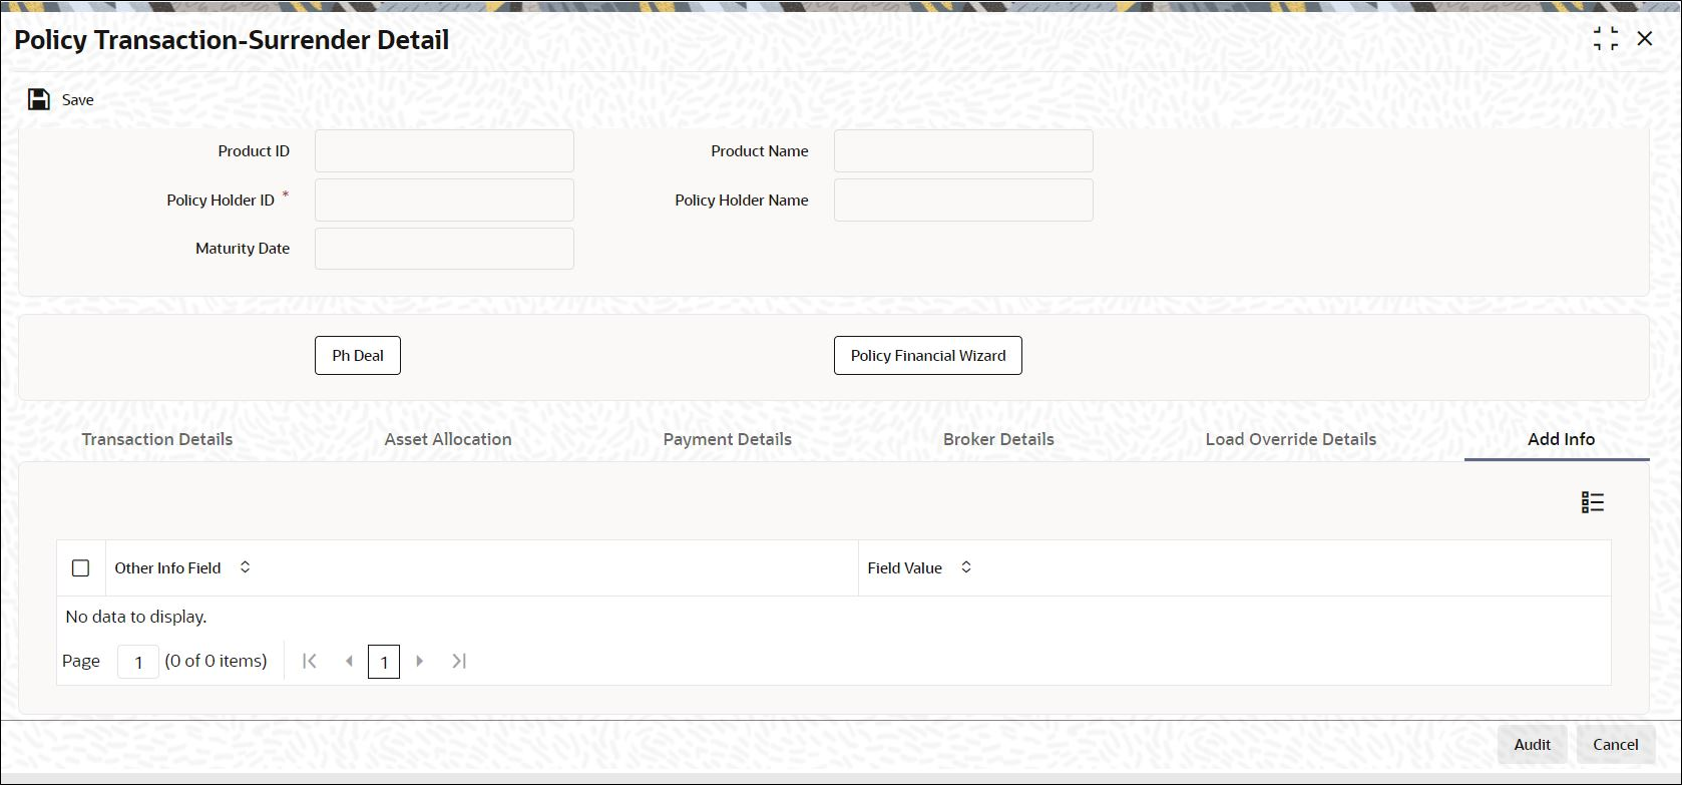The width and height of the screenshot is (1682, 785).
Task: Click the Save label in toolbar
Action: pos(78,100)
